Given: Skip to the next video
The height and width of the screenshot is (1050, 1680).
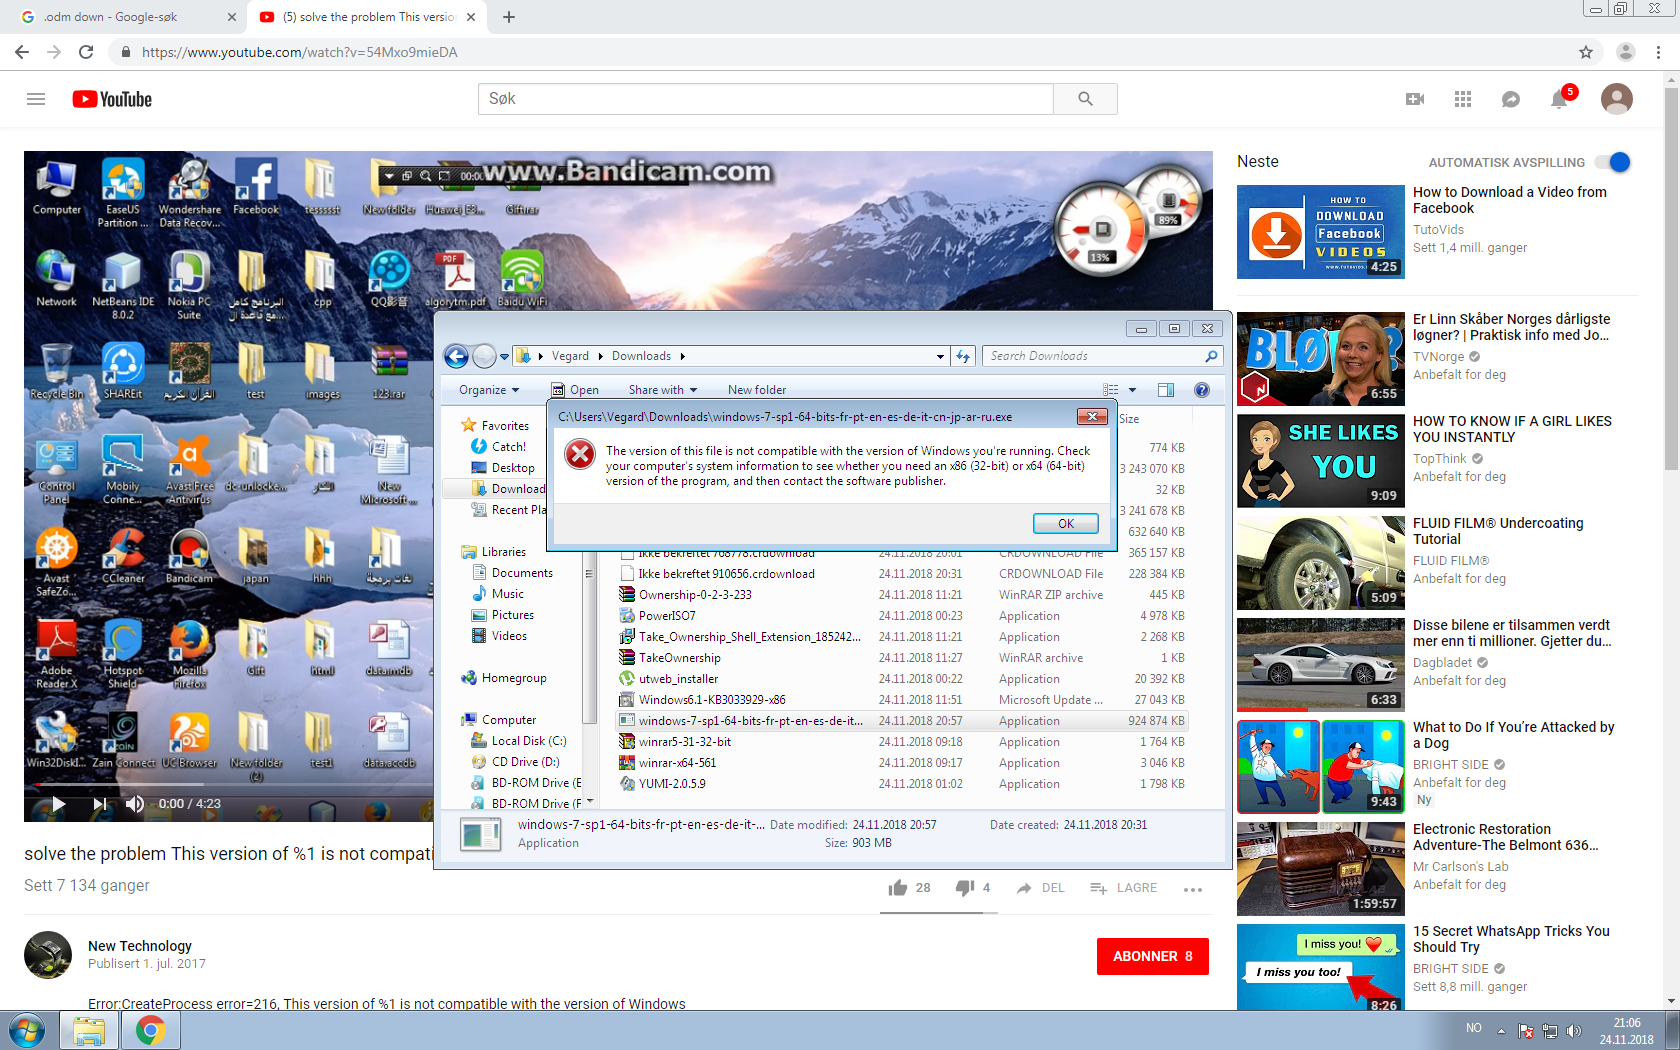Looking at the screenshot, I should tap(99, 804).
